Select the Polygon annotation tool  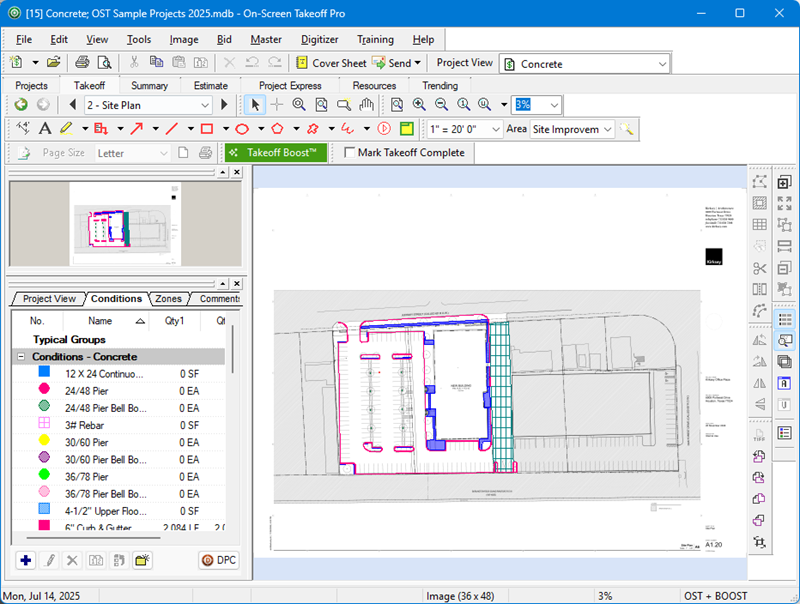[277, 129]
